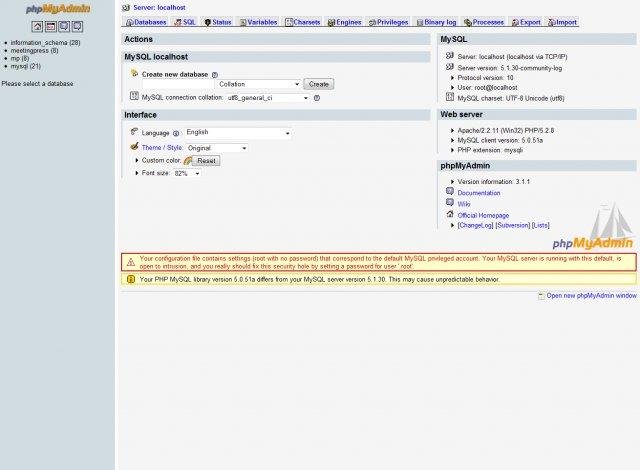Screen dimensions: 640x470
Task: Click the Server version icon
Action: click(450, 67)
